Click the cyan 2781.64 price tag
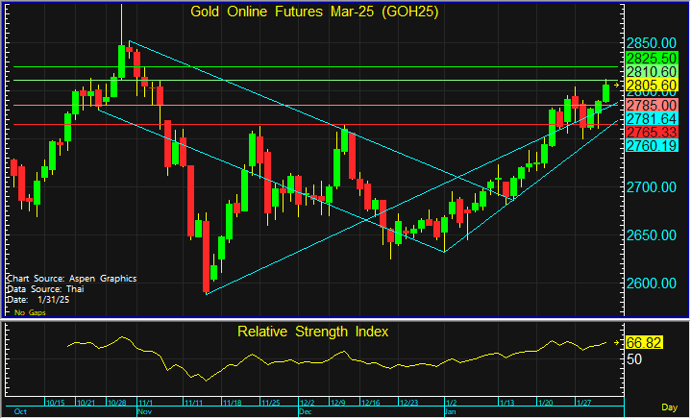 tap(652, 119)
